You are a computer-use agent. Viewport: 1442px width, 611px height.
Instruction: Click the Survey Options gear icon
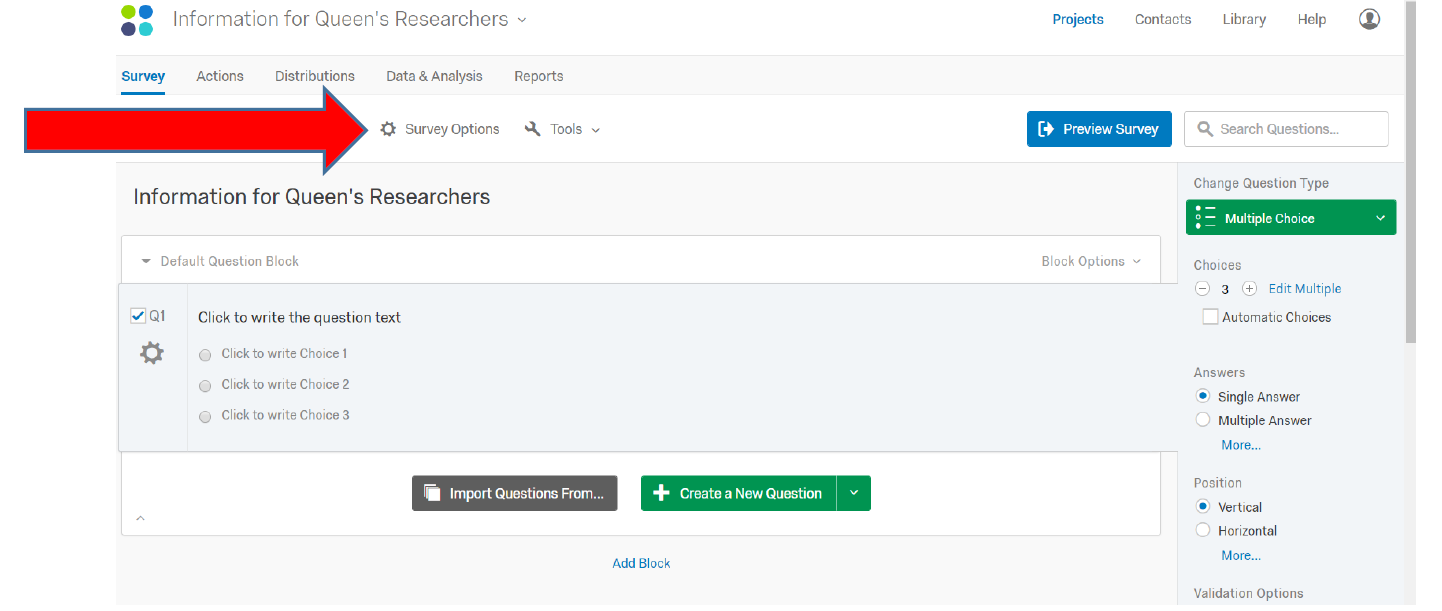coord(388,129)
